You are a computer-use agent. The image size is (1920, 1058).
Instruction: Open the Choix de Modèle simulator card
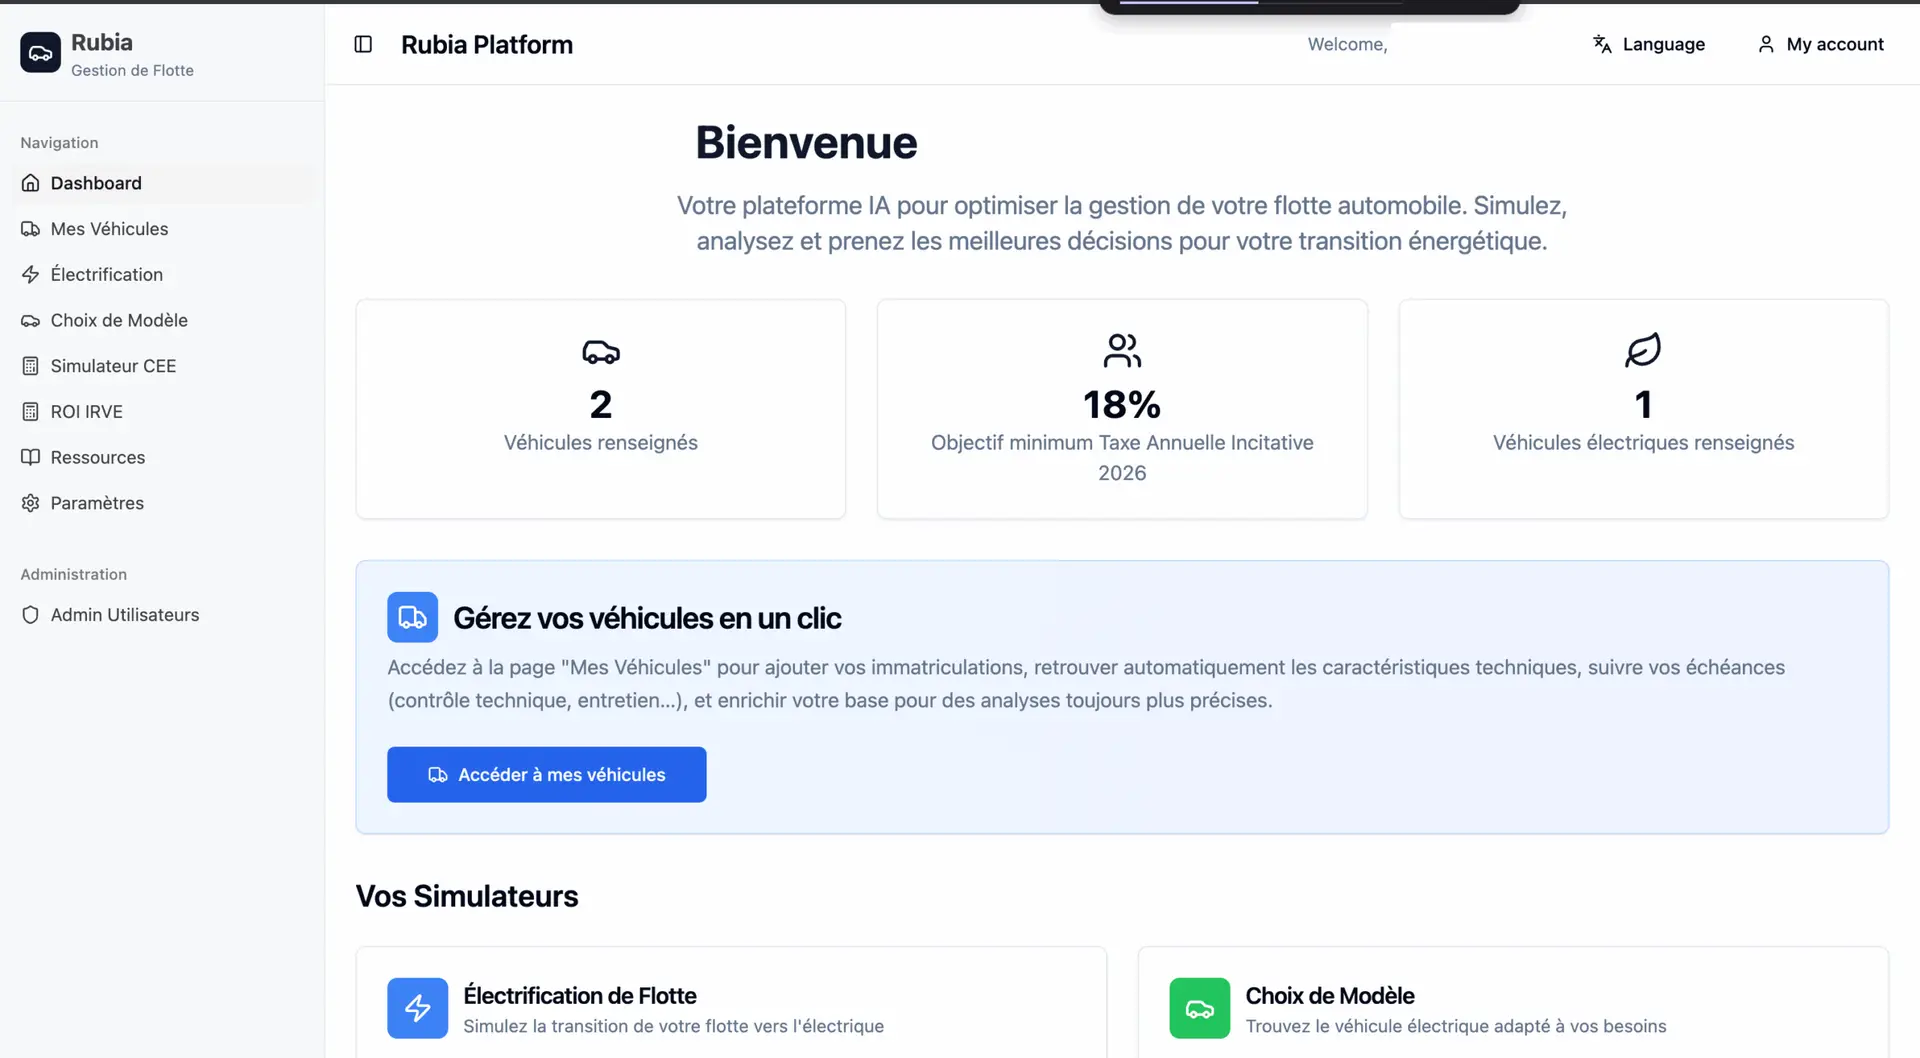(1513, 1002)
